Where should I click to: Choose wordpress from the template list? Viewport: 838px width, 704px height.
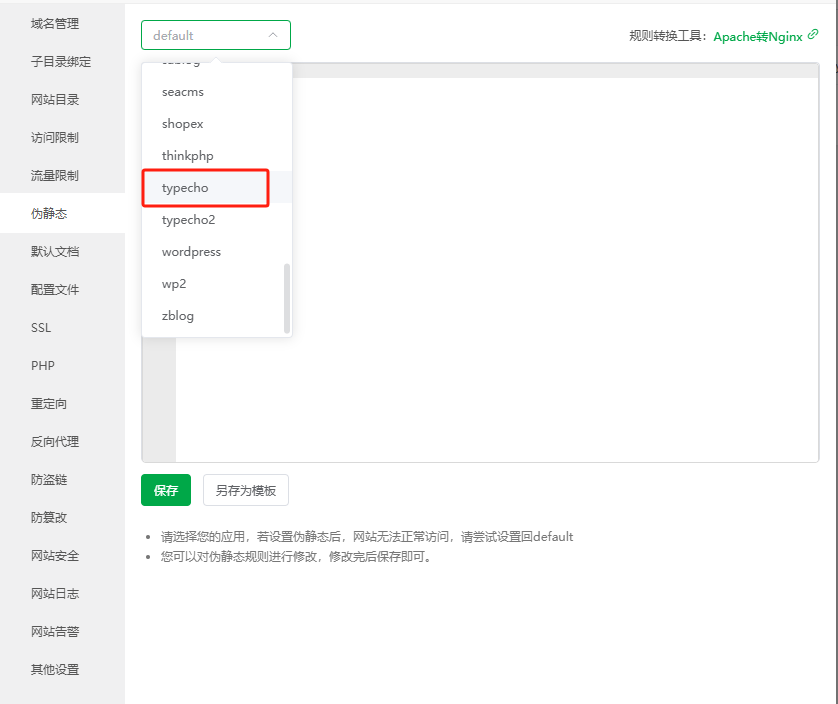coord(191,252)
